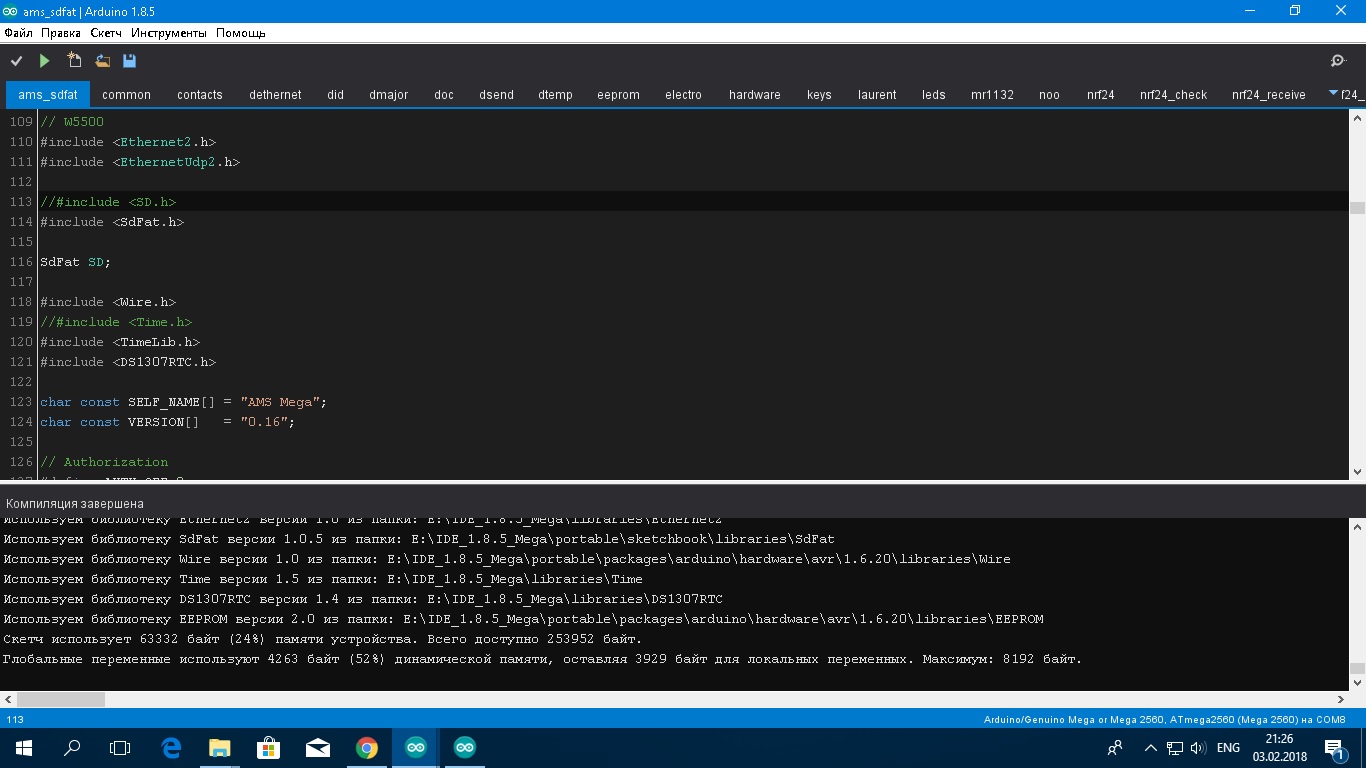Open the Файл menu
1366x768 pixels.
pos(18,33)
